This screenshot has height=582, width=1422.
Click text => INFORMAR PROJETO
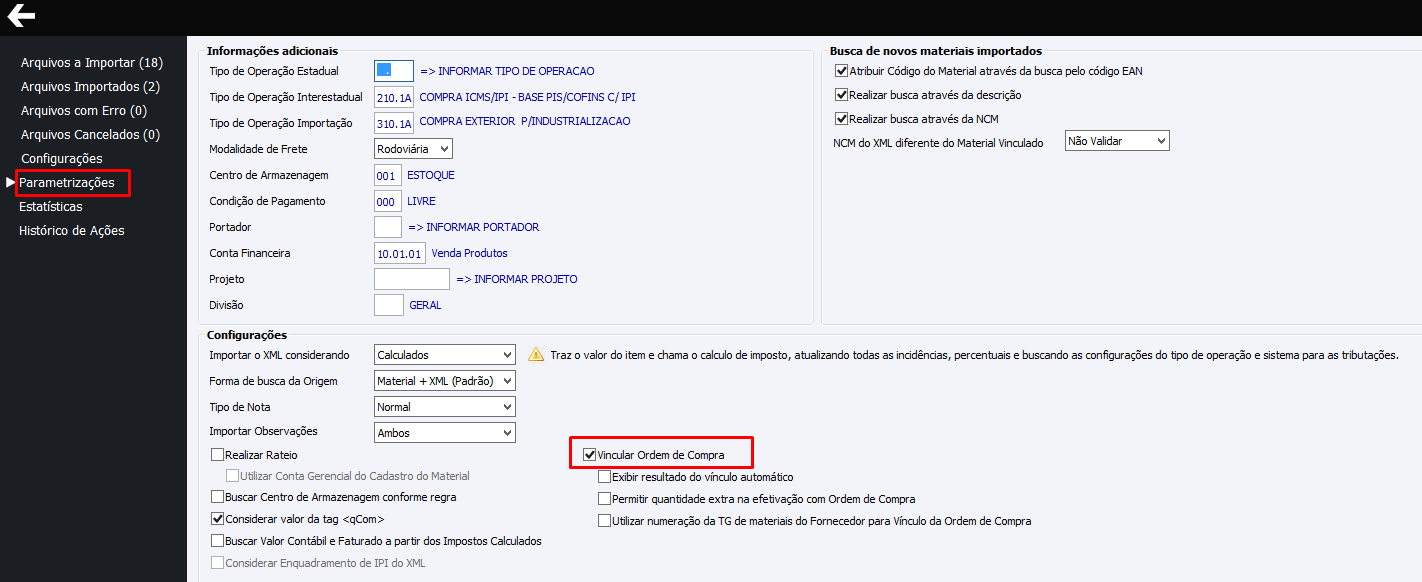tap(516, 279)
